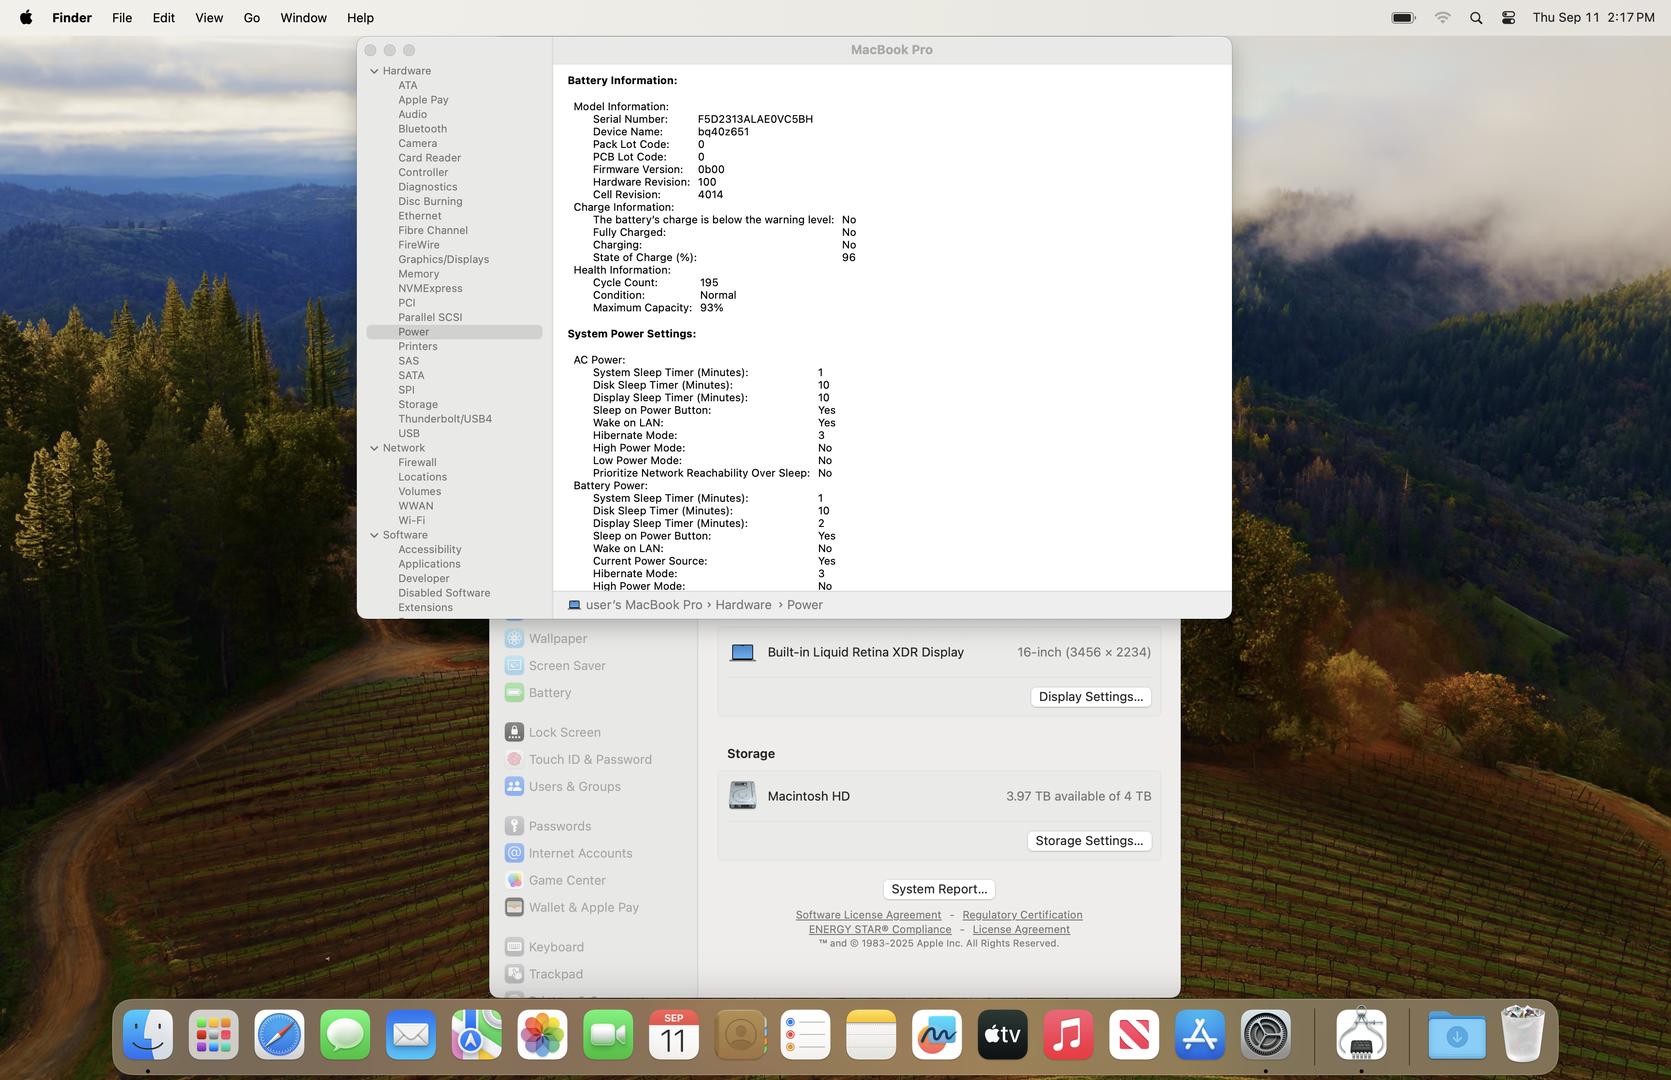Collapse the Software section in sidebar

tap(374, 535)
